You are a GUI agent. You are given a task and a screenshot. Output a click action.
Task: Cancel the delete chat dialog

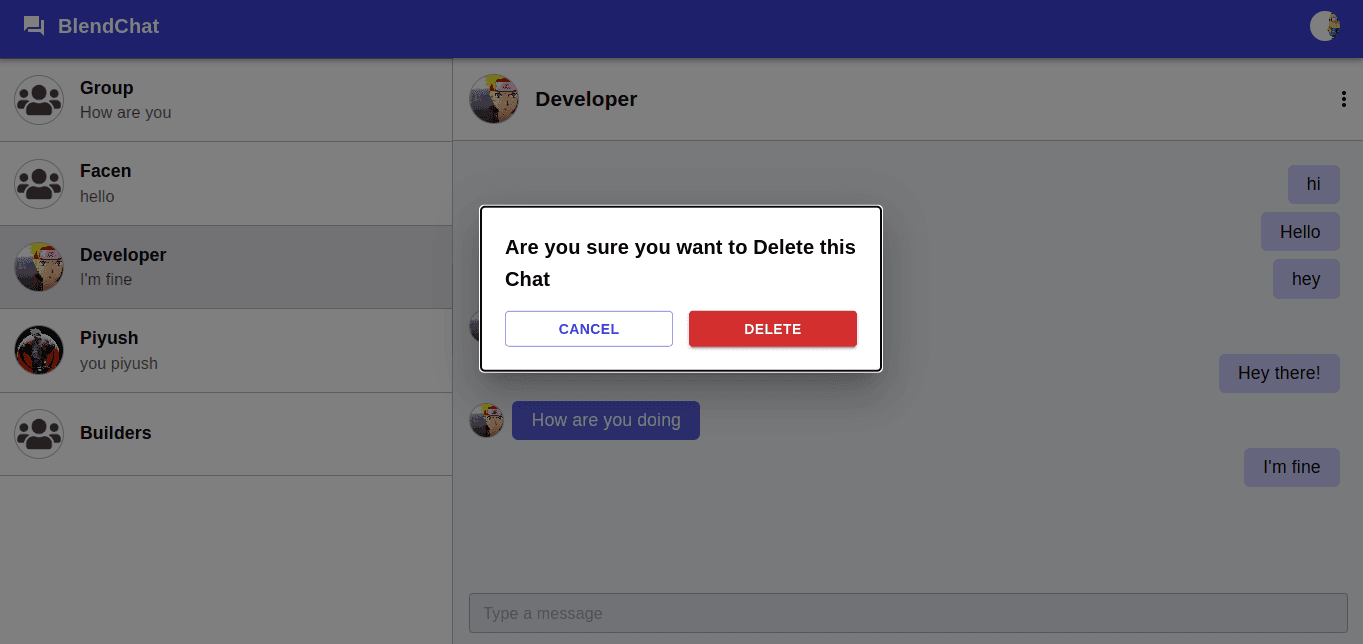[x=589, y=329]
